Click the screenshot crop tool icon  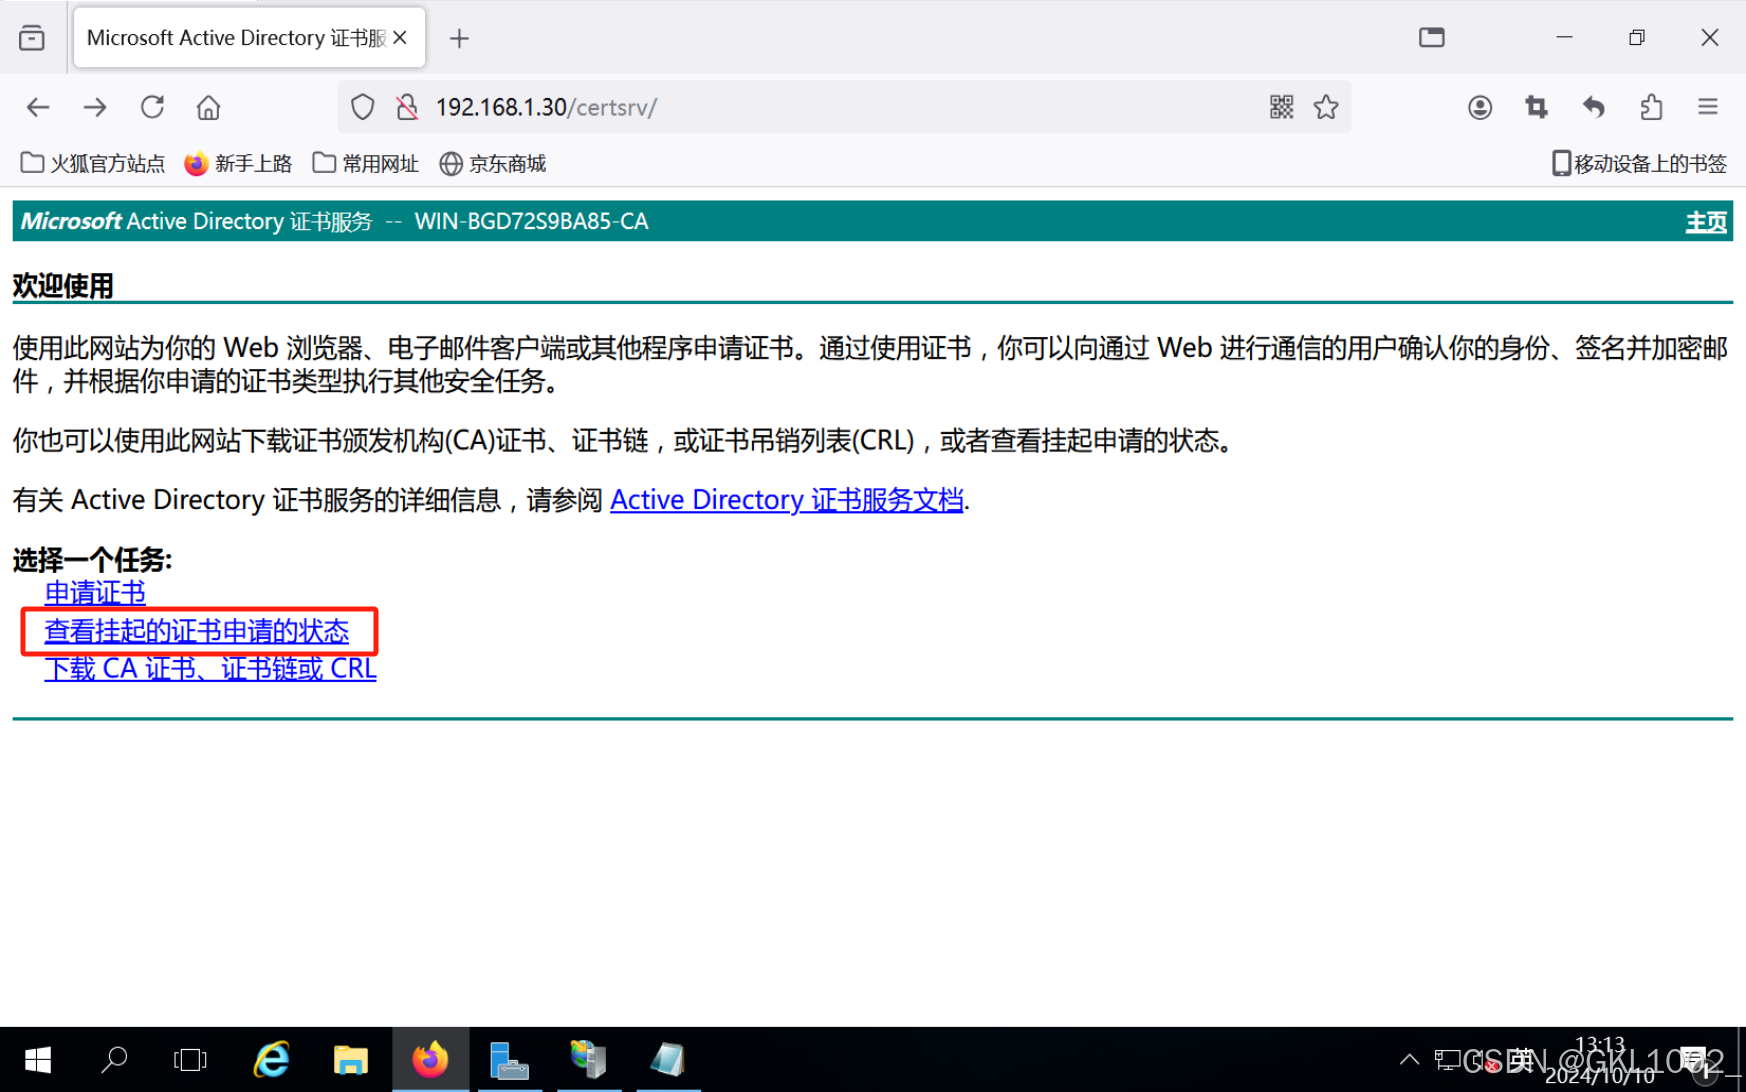click(1537, 107)
